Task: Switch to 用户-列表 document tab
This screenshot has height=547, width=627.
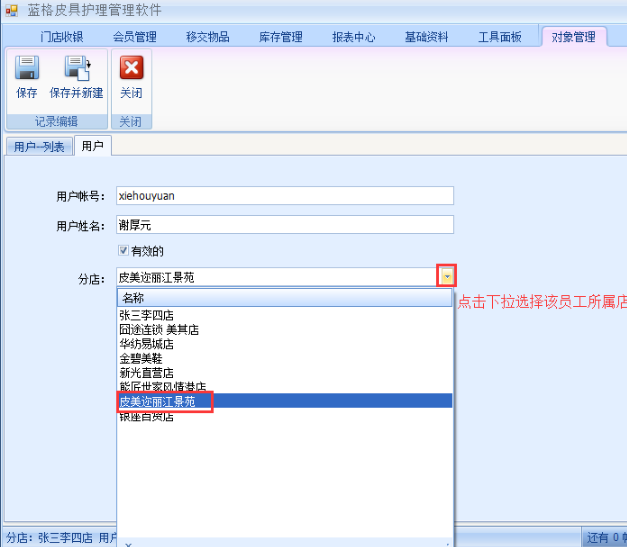Action: click(x=38, y=147)
